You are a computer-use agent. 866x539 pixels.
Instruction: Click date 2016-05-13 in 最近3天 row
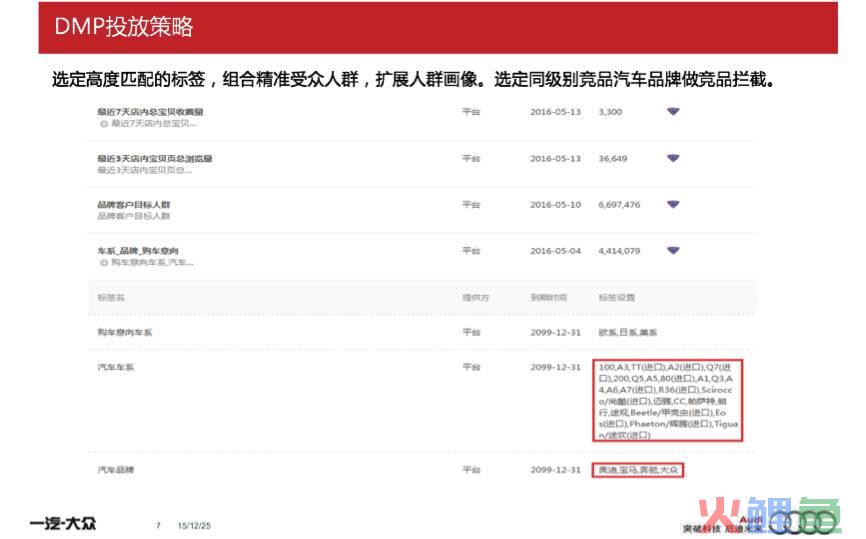tap(555, 158)
